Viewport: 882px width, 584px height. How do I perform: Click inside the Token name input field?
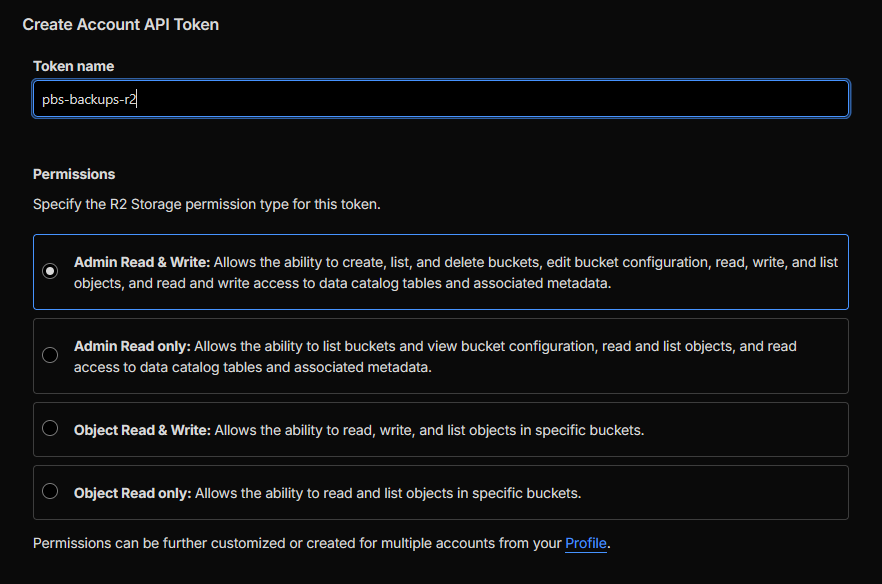pyautogui.click(x=440, y=98)
